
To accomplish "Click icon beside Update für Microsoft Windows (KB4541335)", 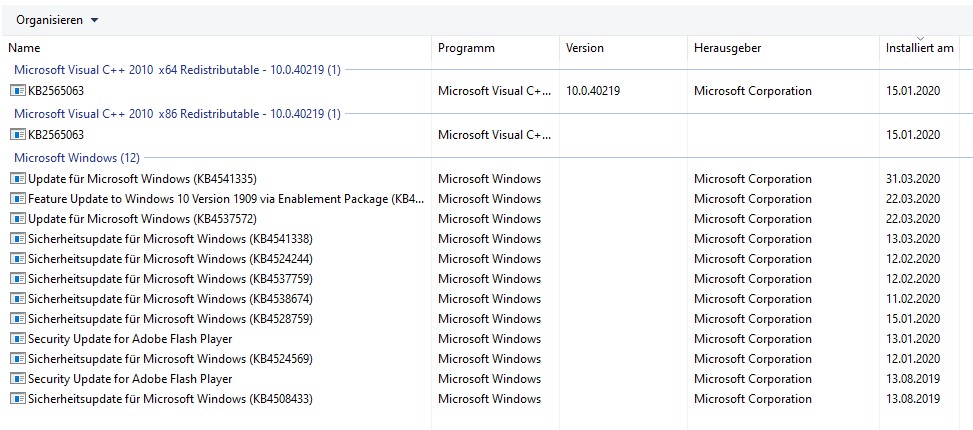I will (18, 179).
